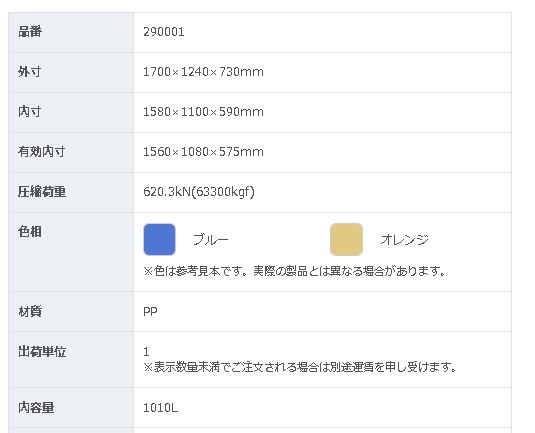
Task: Click effective dimension value 1560×1080×575mm
Action: pyautogui.click(x=203, y=152)
